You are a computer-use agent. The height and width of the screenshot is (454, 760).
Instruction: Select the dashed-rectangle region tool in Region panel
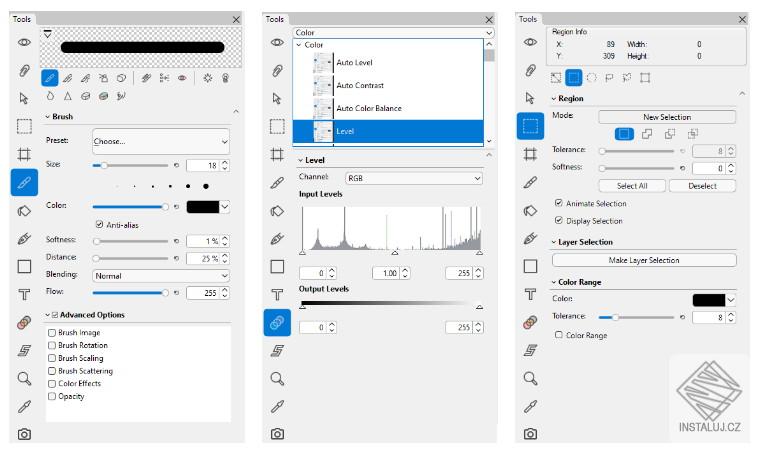point(530,126)
